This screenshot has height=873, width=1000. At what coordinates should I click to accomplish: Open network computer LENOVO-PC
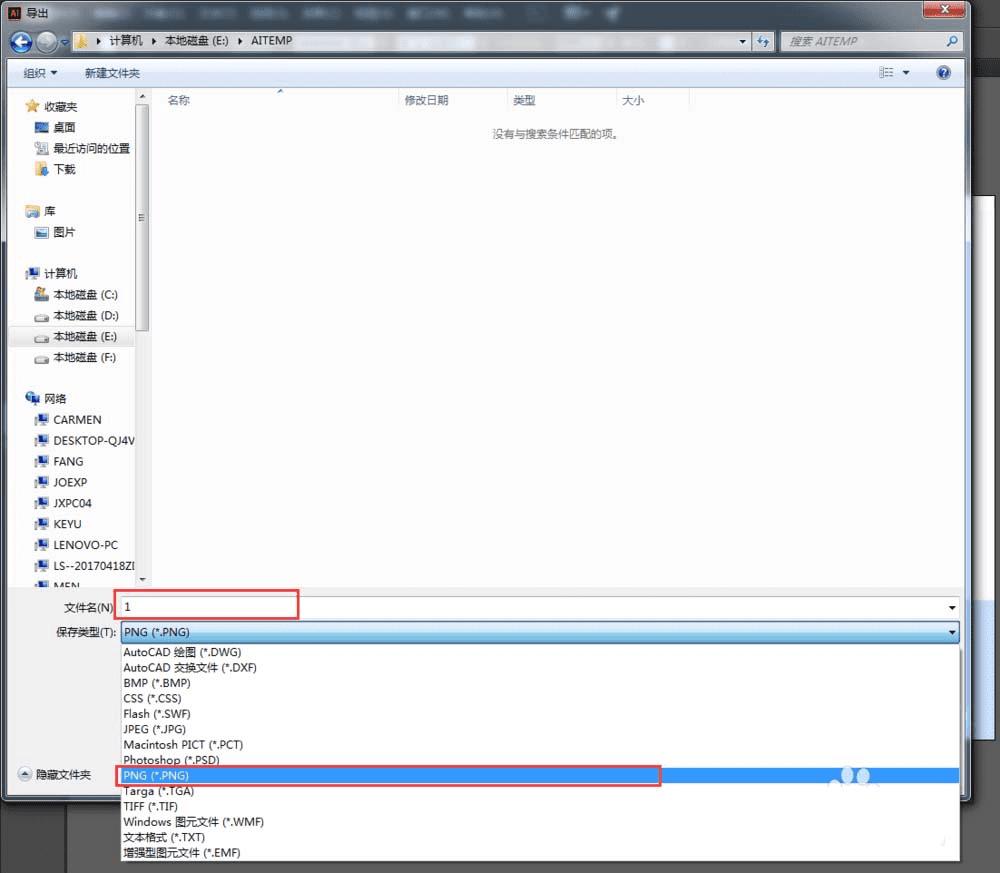(x=85, y=545)
